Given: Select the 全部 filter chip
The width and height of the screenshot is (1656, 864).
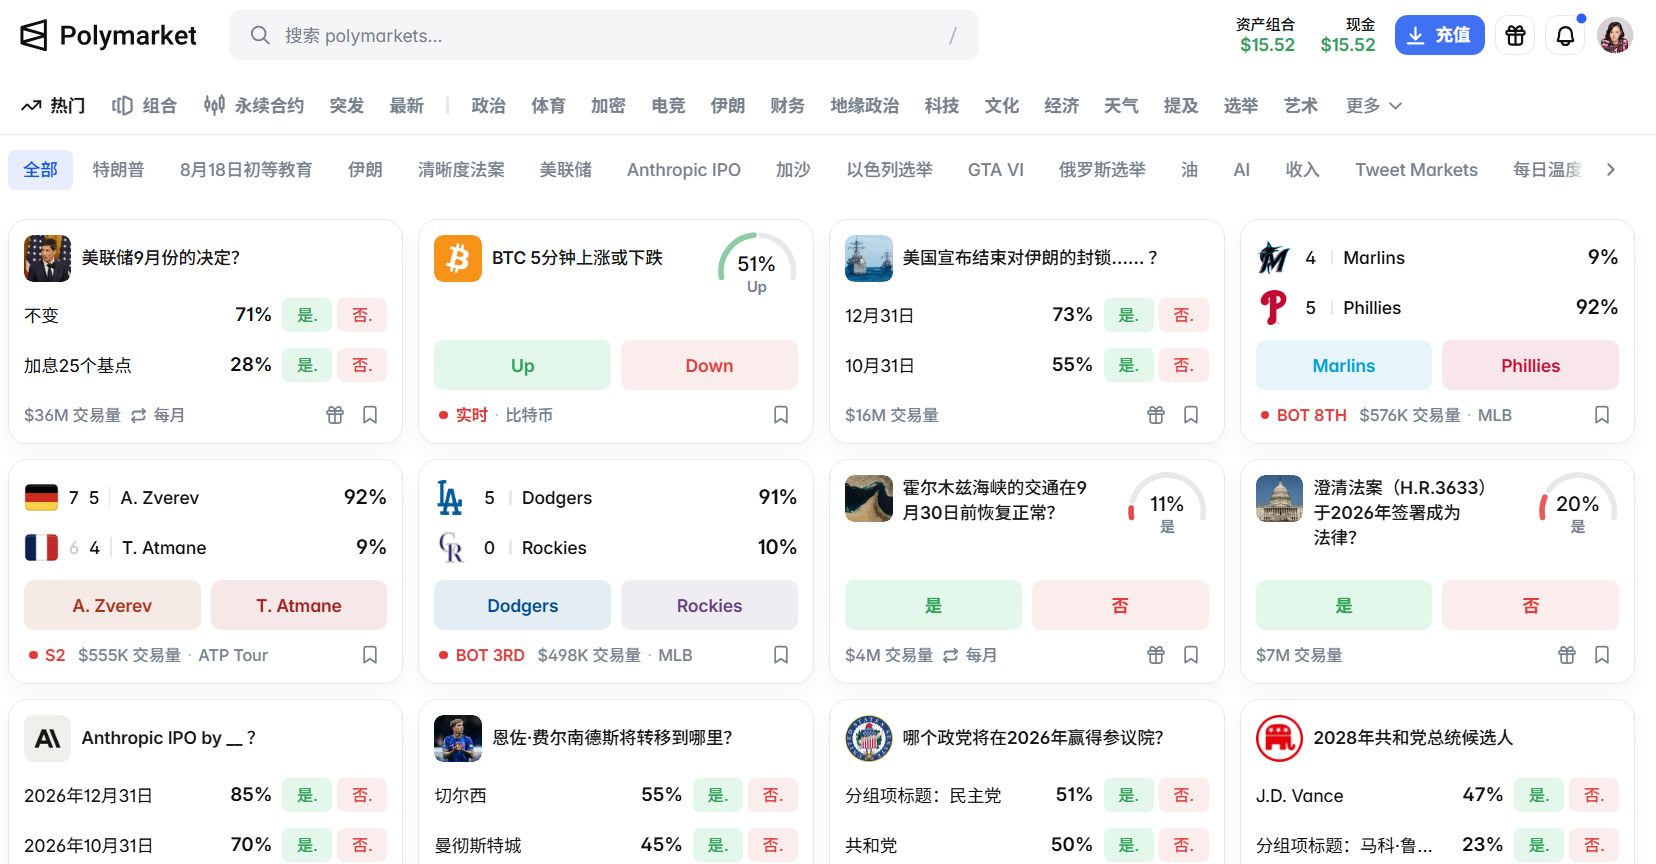Looking at the screenshot, I should pyautogui.click(x=41, y=170).
